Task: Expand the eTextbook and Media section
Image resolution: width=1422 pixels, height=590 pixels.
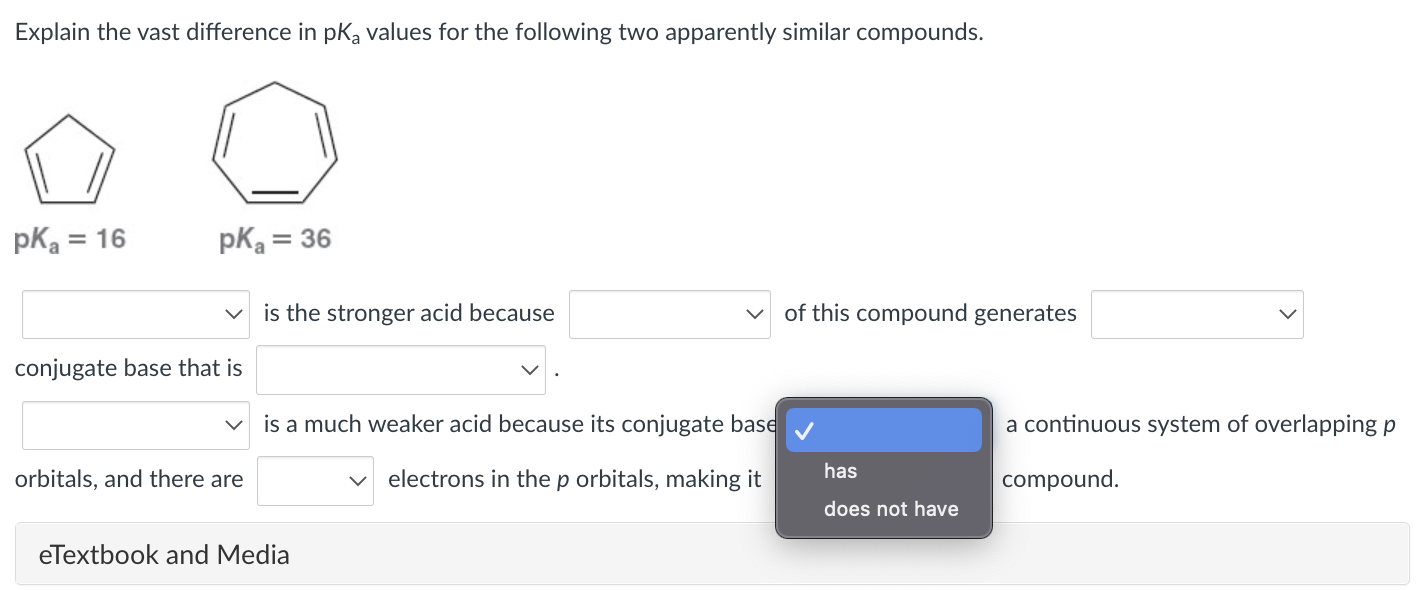Action: (163, 554)
